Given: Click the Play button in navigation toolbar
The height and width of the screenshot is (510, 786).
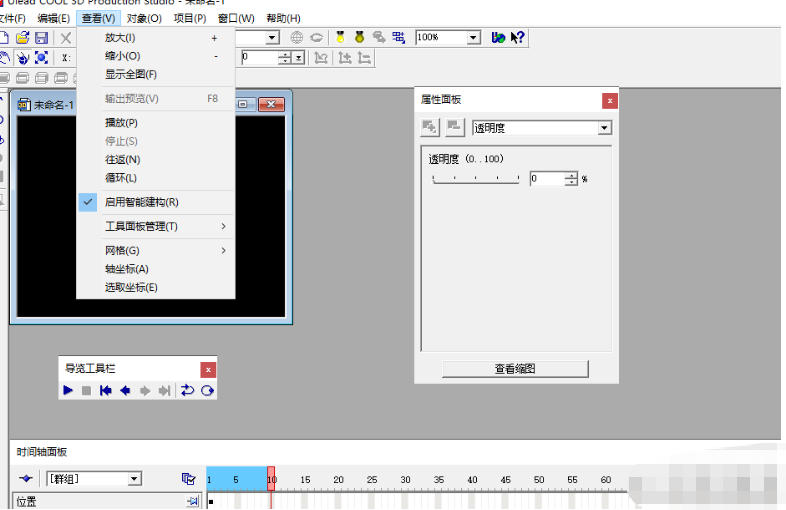Looking at the screenshot, I should click(x=68, y=390).
